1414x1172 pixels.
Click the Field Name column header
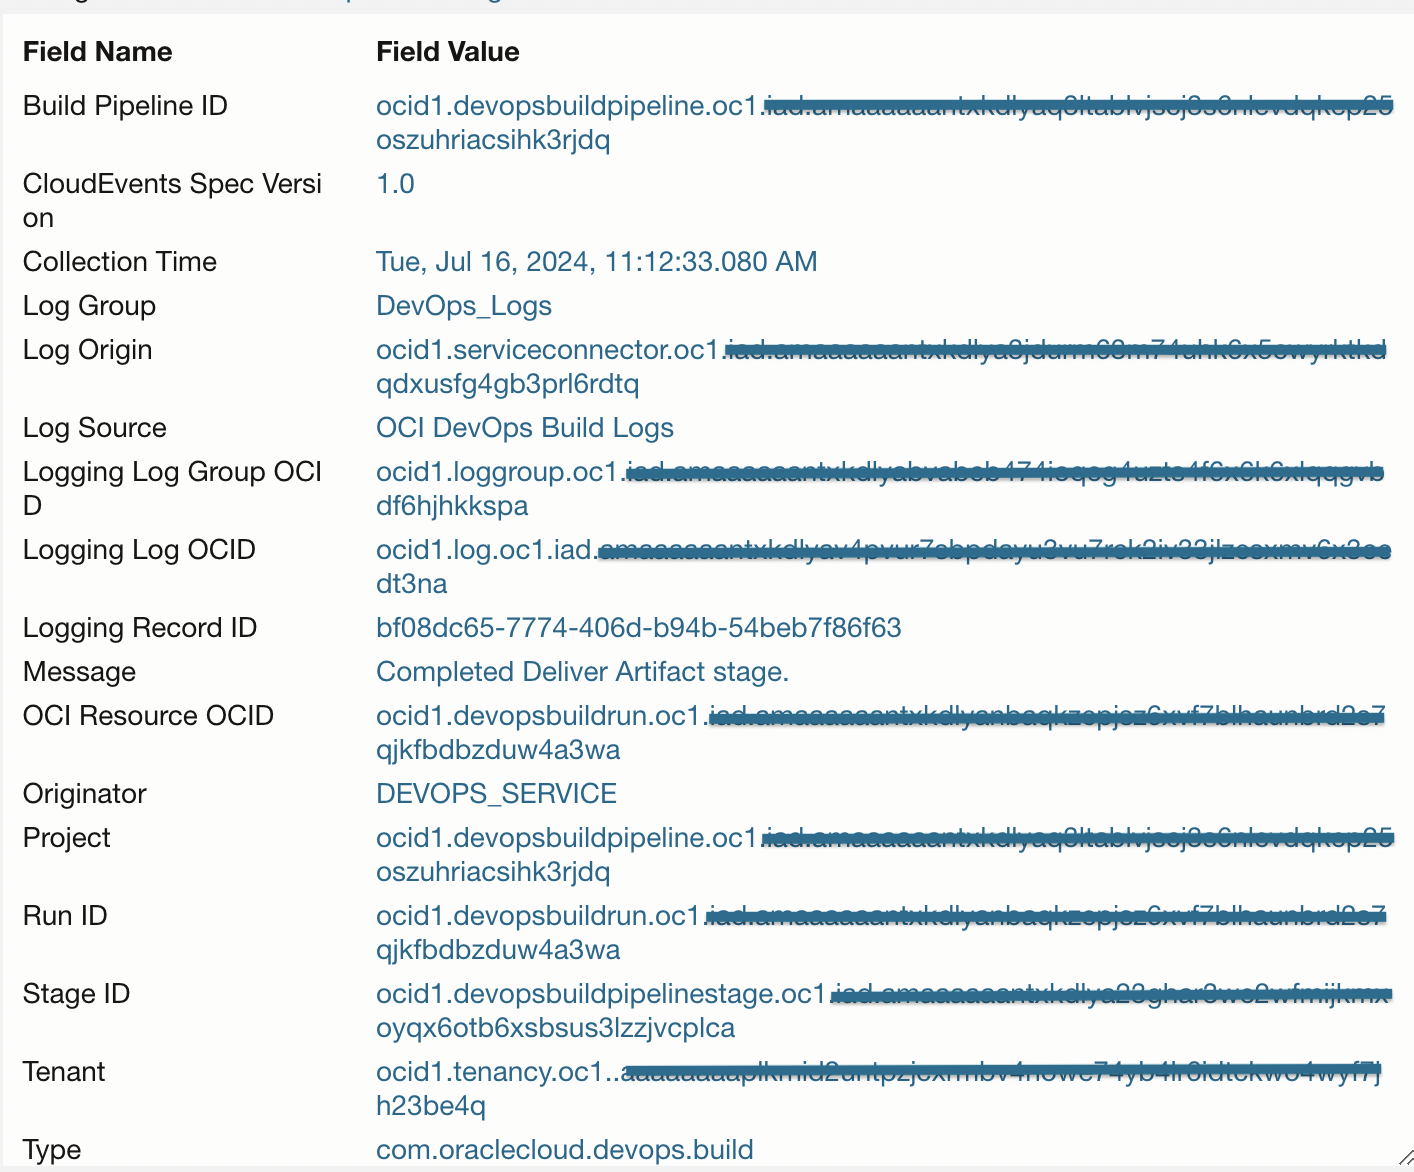[x=97, y=52]
